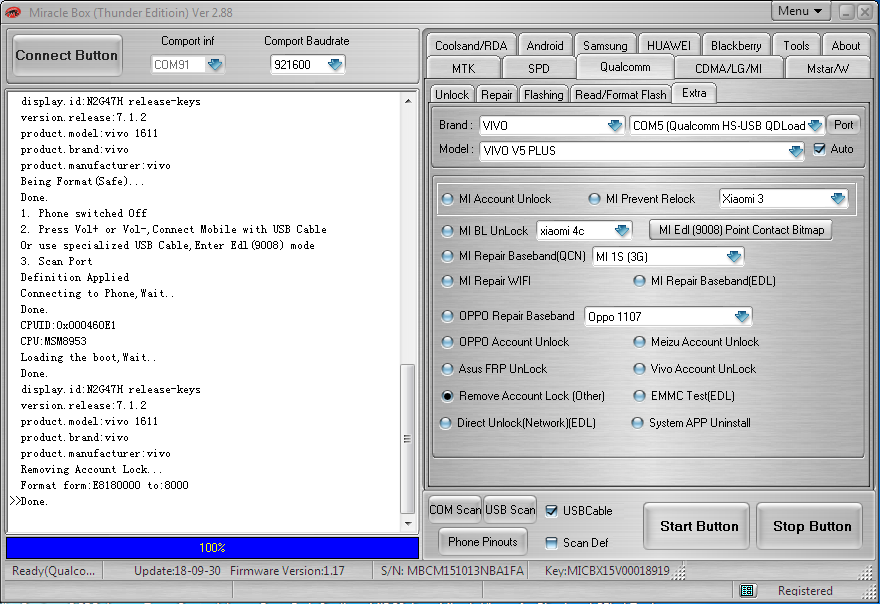The image size is (880, 604).
Task: Select MI BL UnLock radio option
Action: click(447, 231)
